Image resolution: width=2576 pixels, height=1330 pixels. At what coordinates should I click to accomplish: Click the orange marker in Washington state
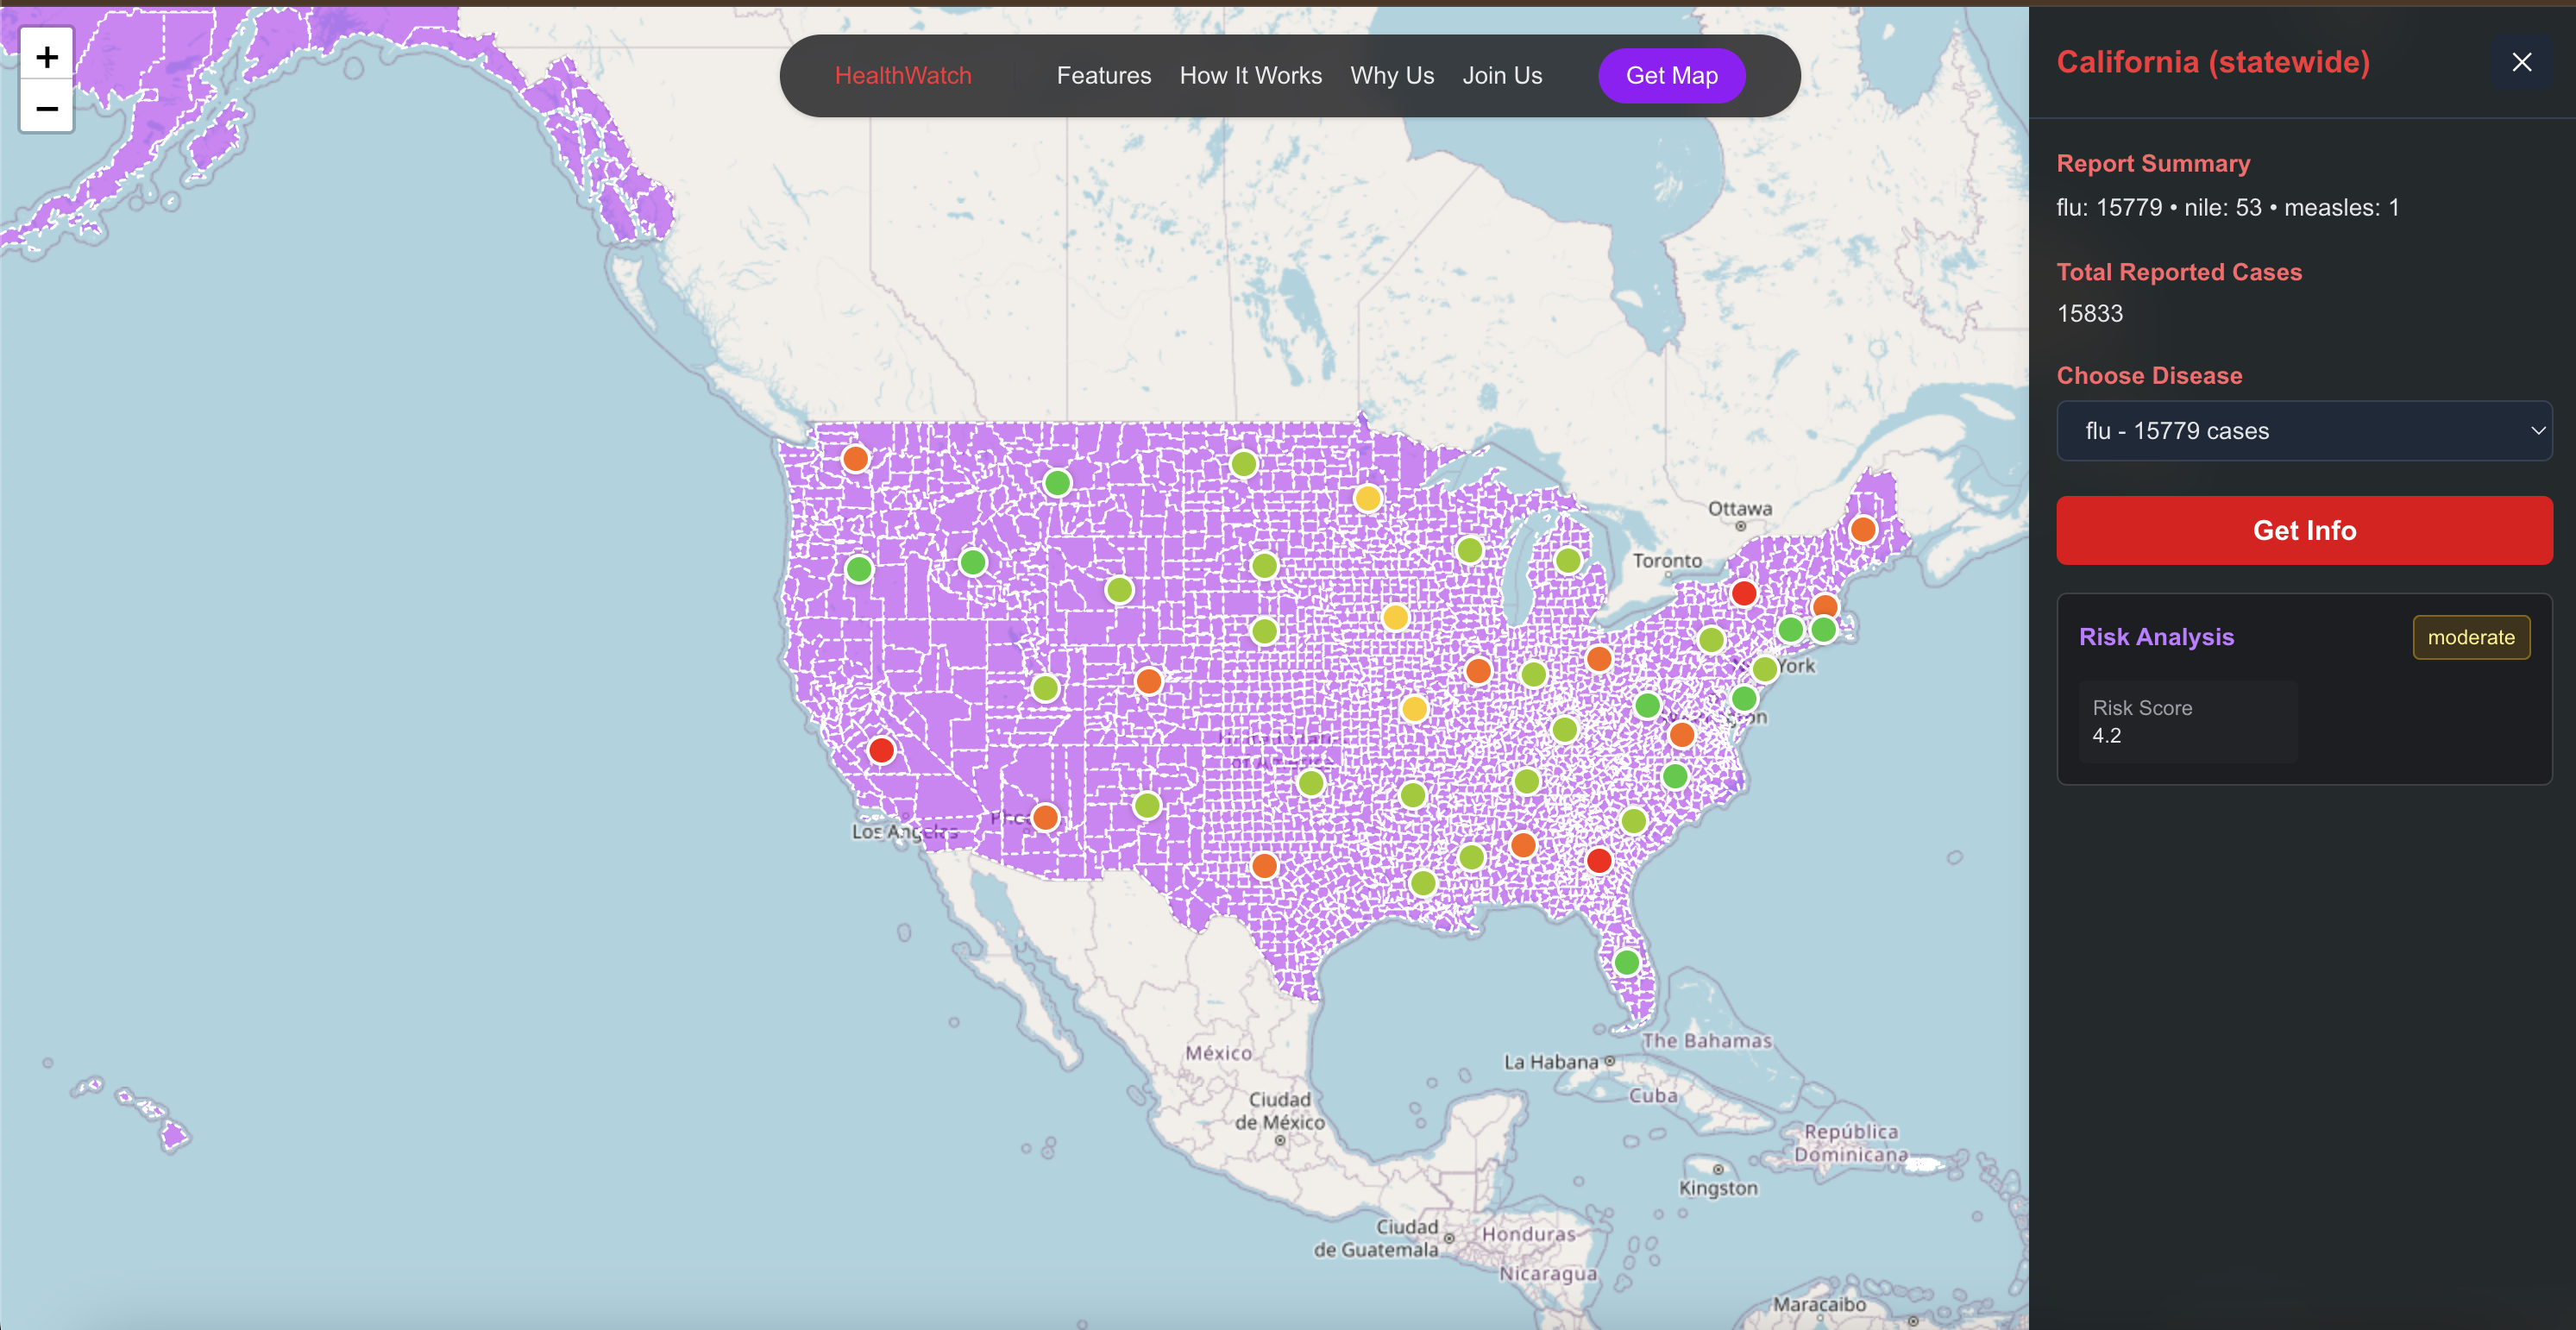(855, 459)
